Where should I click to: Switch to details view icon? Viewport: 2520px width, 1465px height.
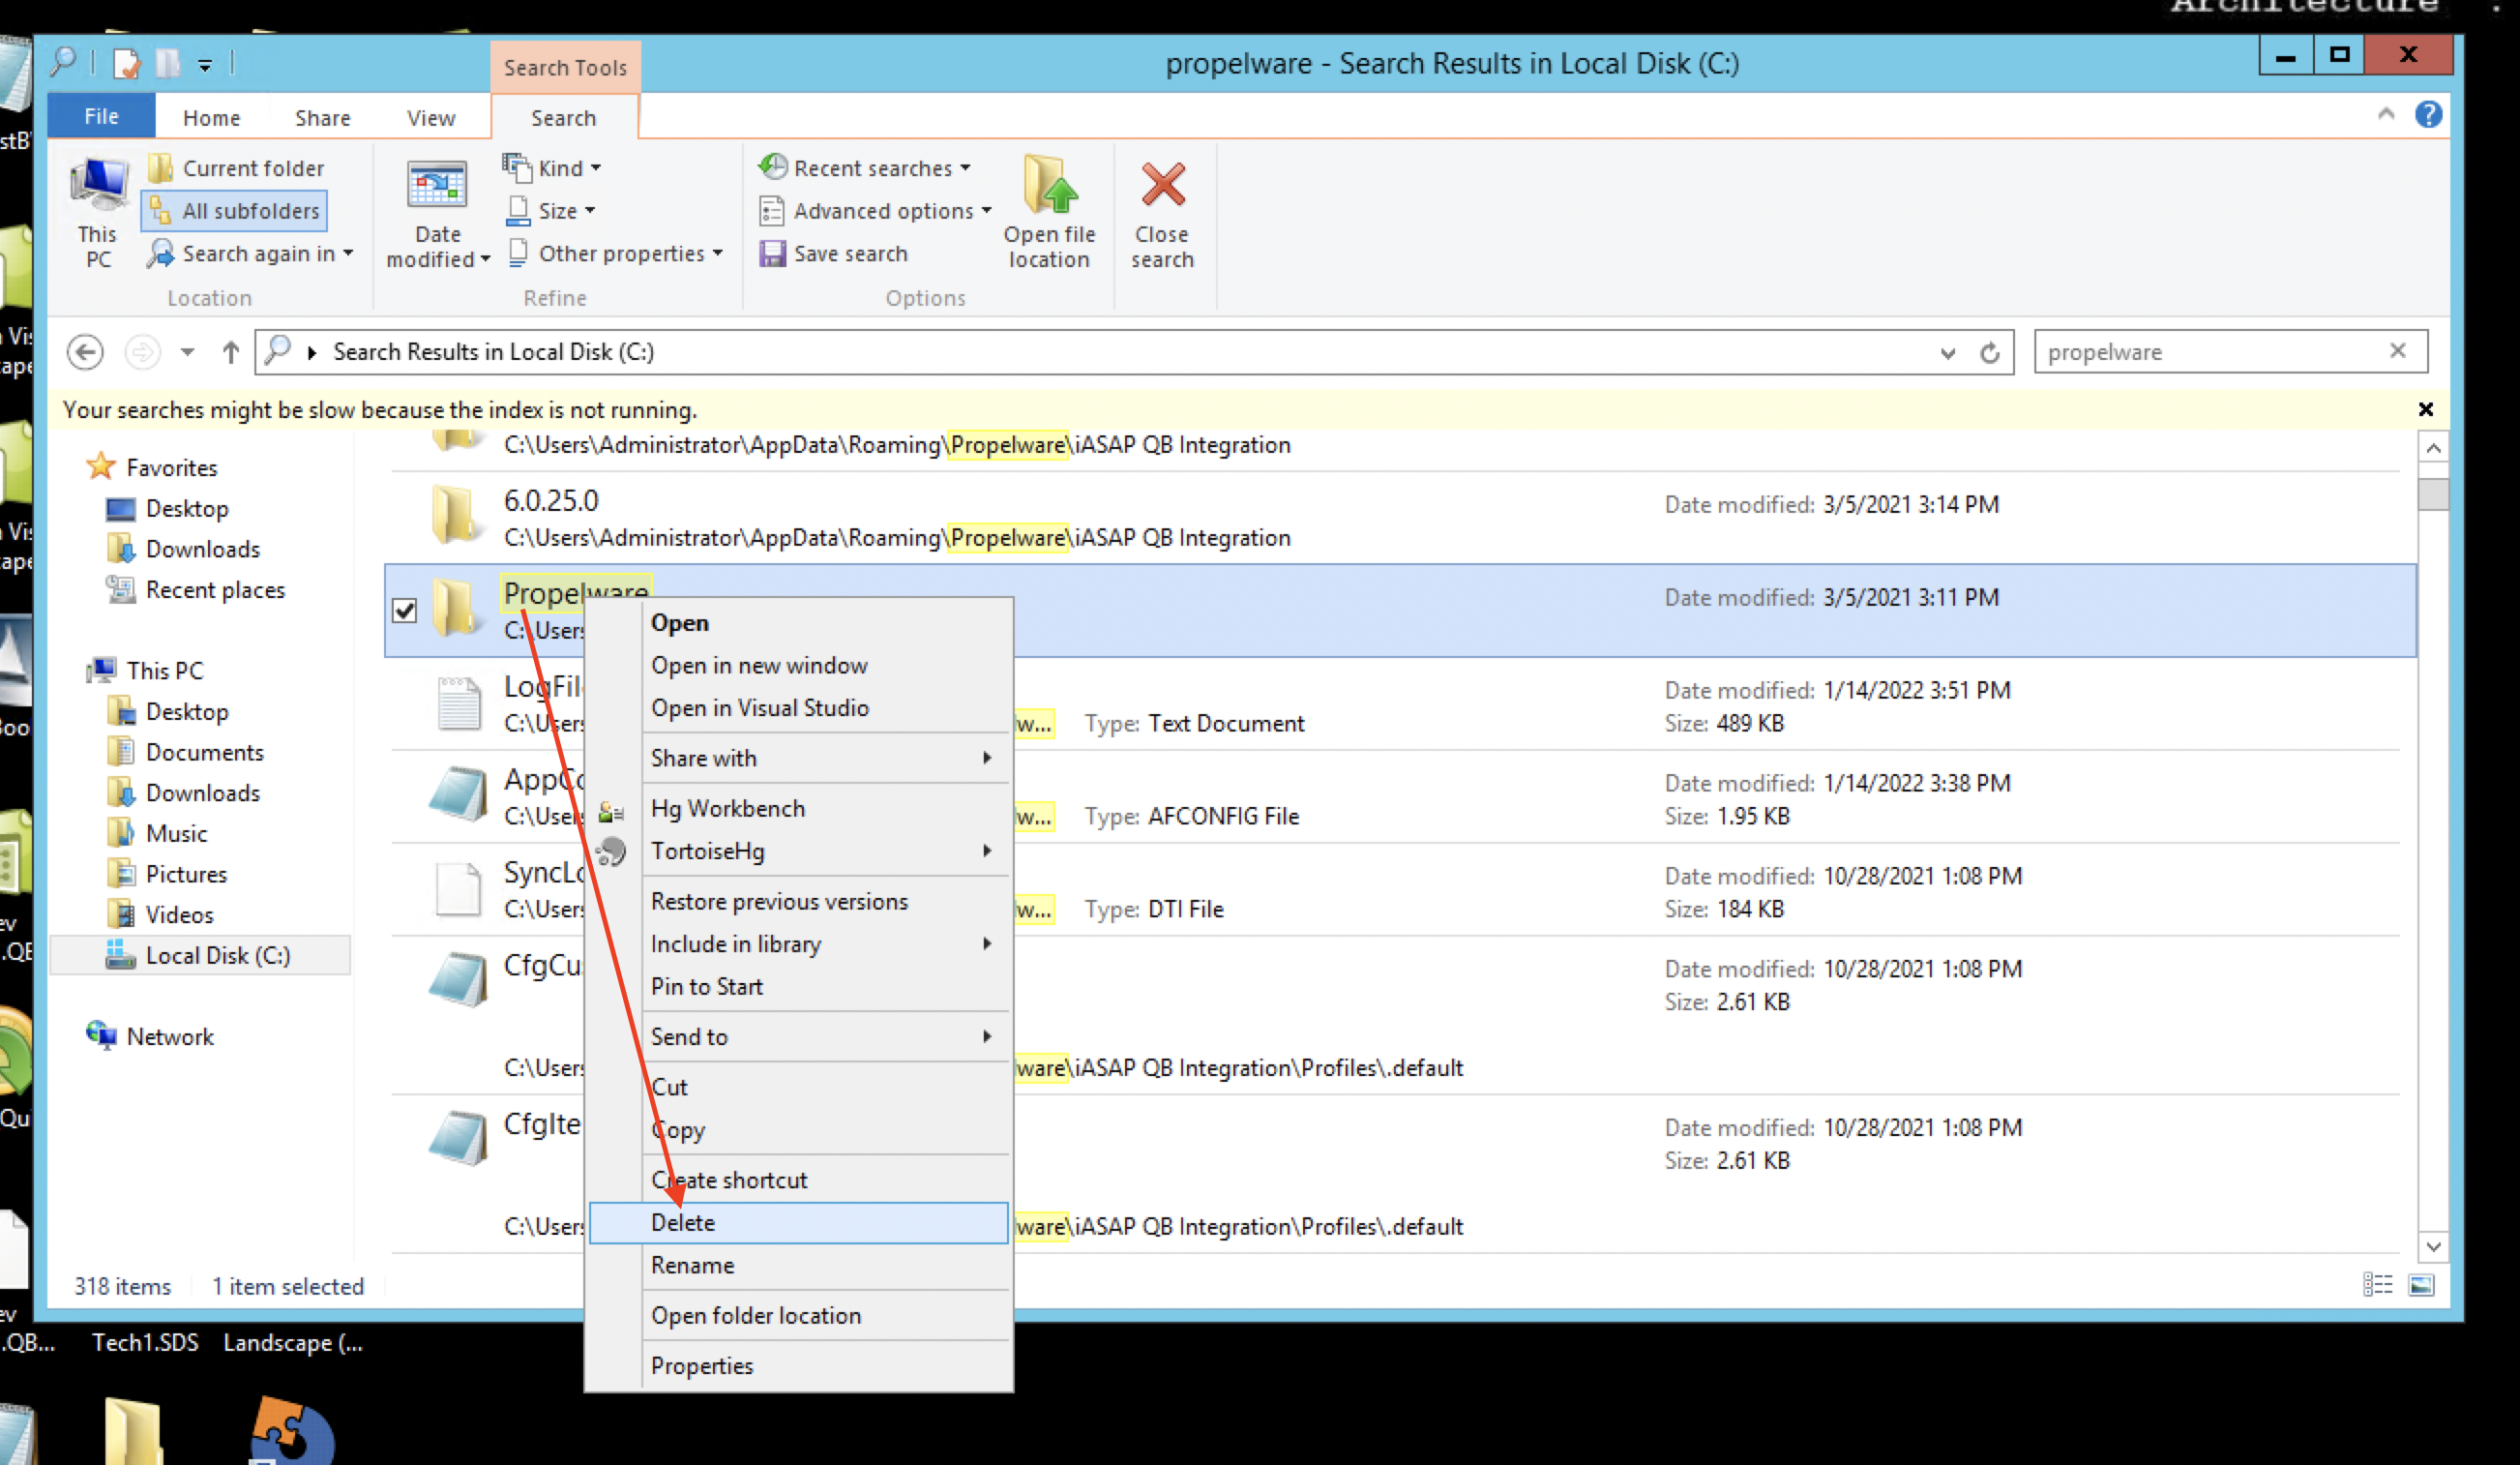tap(2378, 1285)
